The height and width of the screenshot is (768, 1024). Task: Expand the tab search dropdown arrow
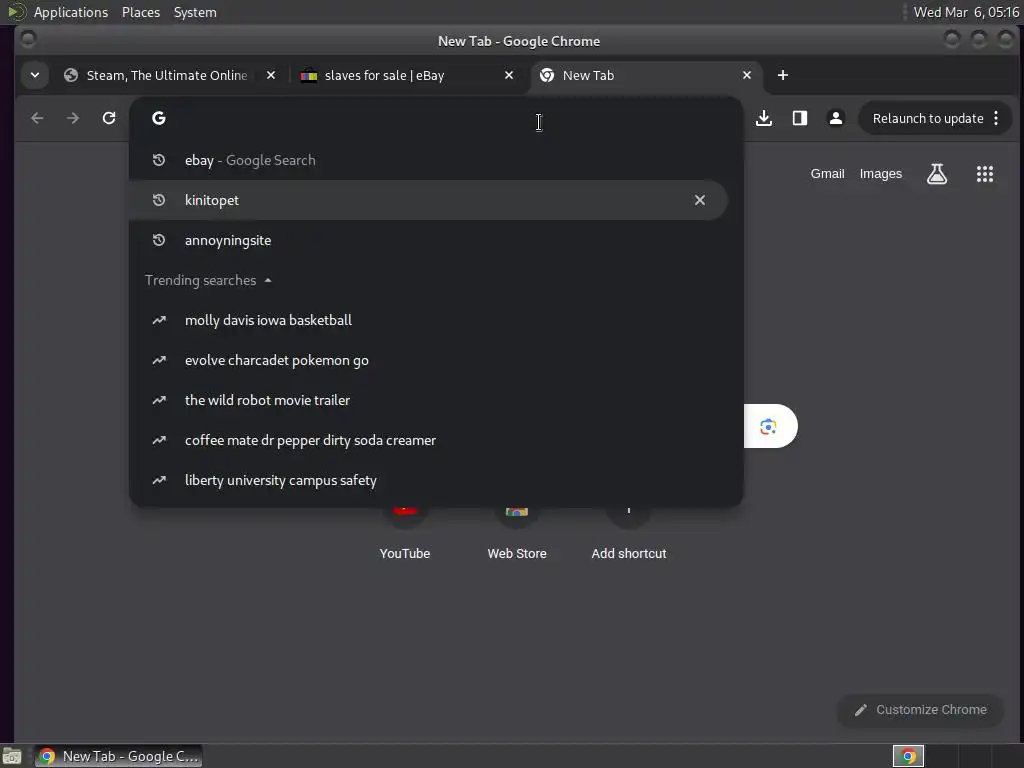35,75
